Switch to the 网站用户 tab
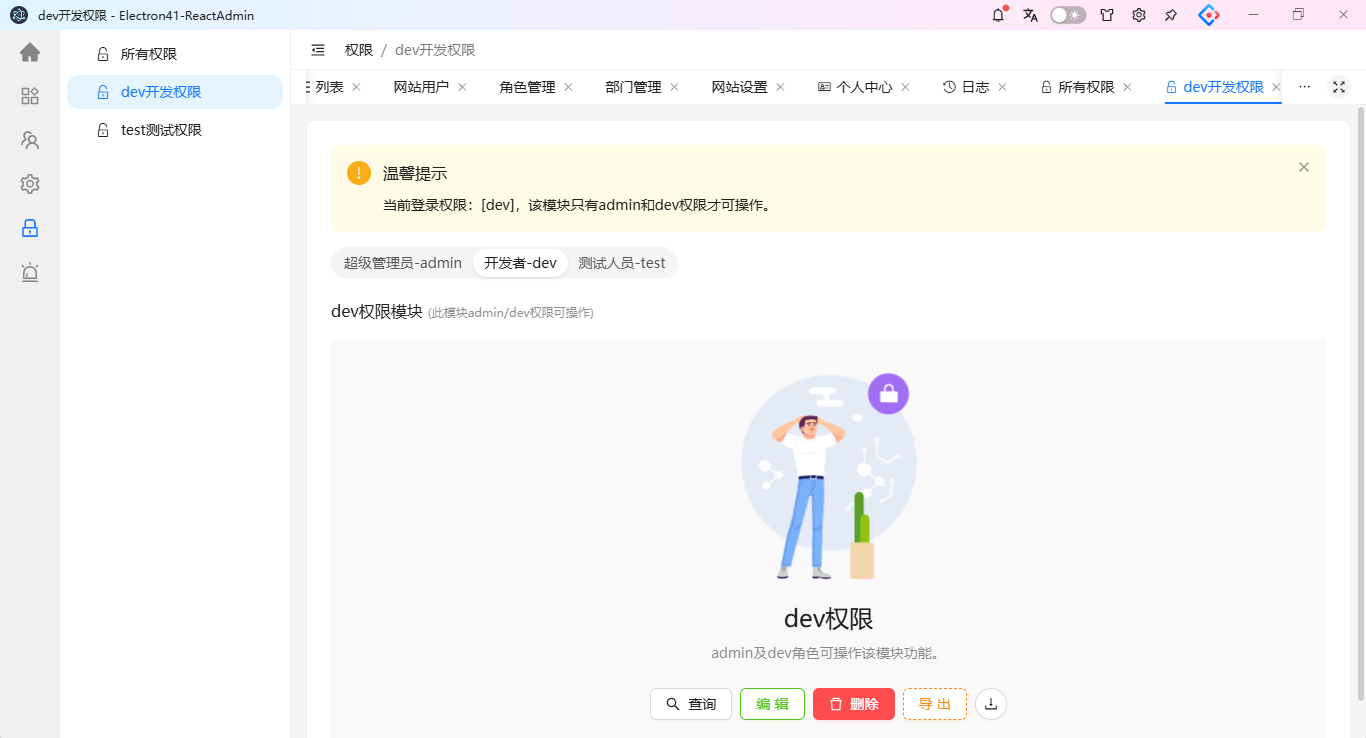 pyautogui.click(x=421, y=87)
